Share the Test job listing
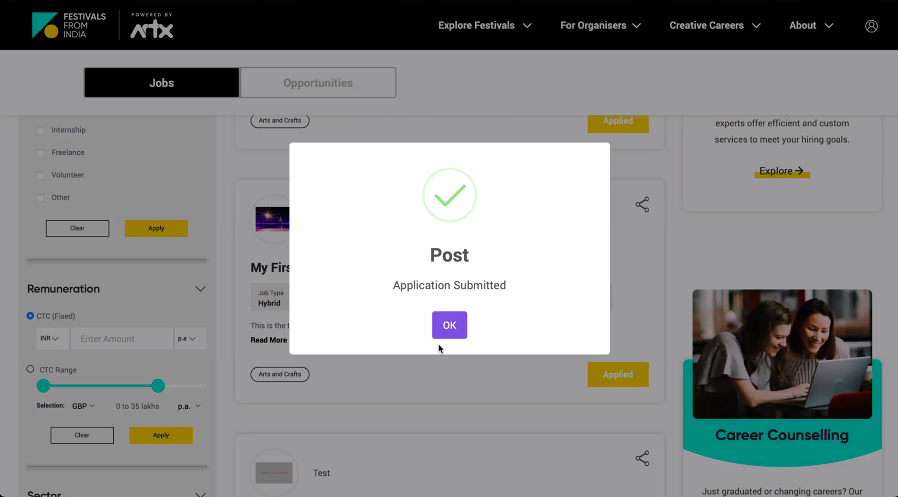Viewport: 898px width, 497px height. tap(642, 458)
